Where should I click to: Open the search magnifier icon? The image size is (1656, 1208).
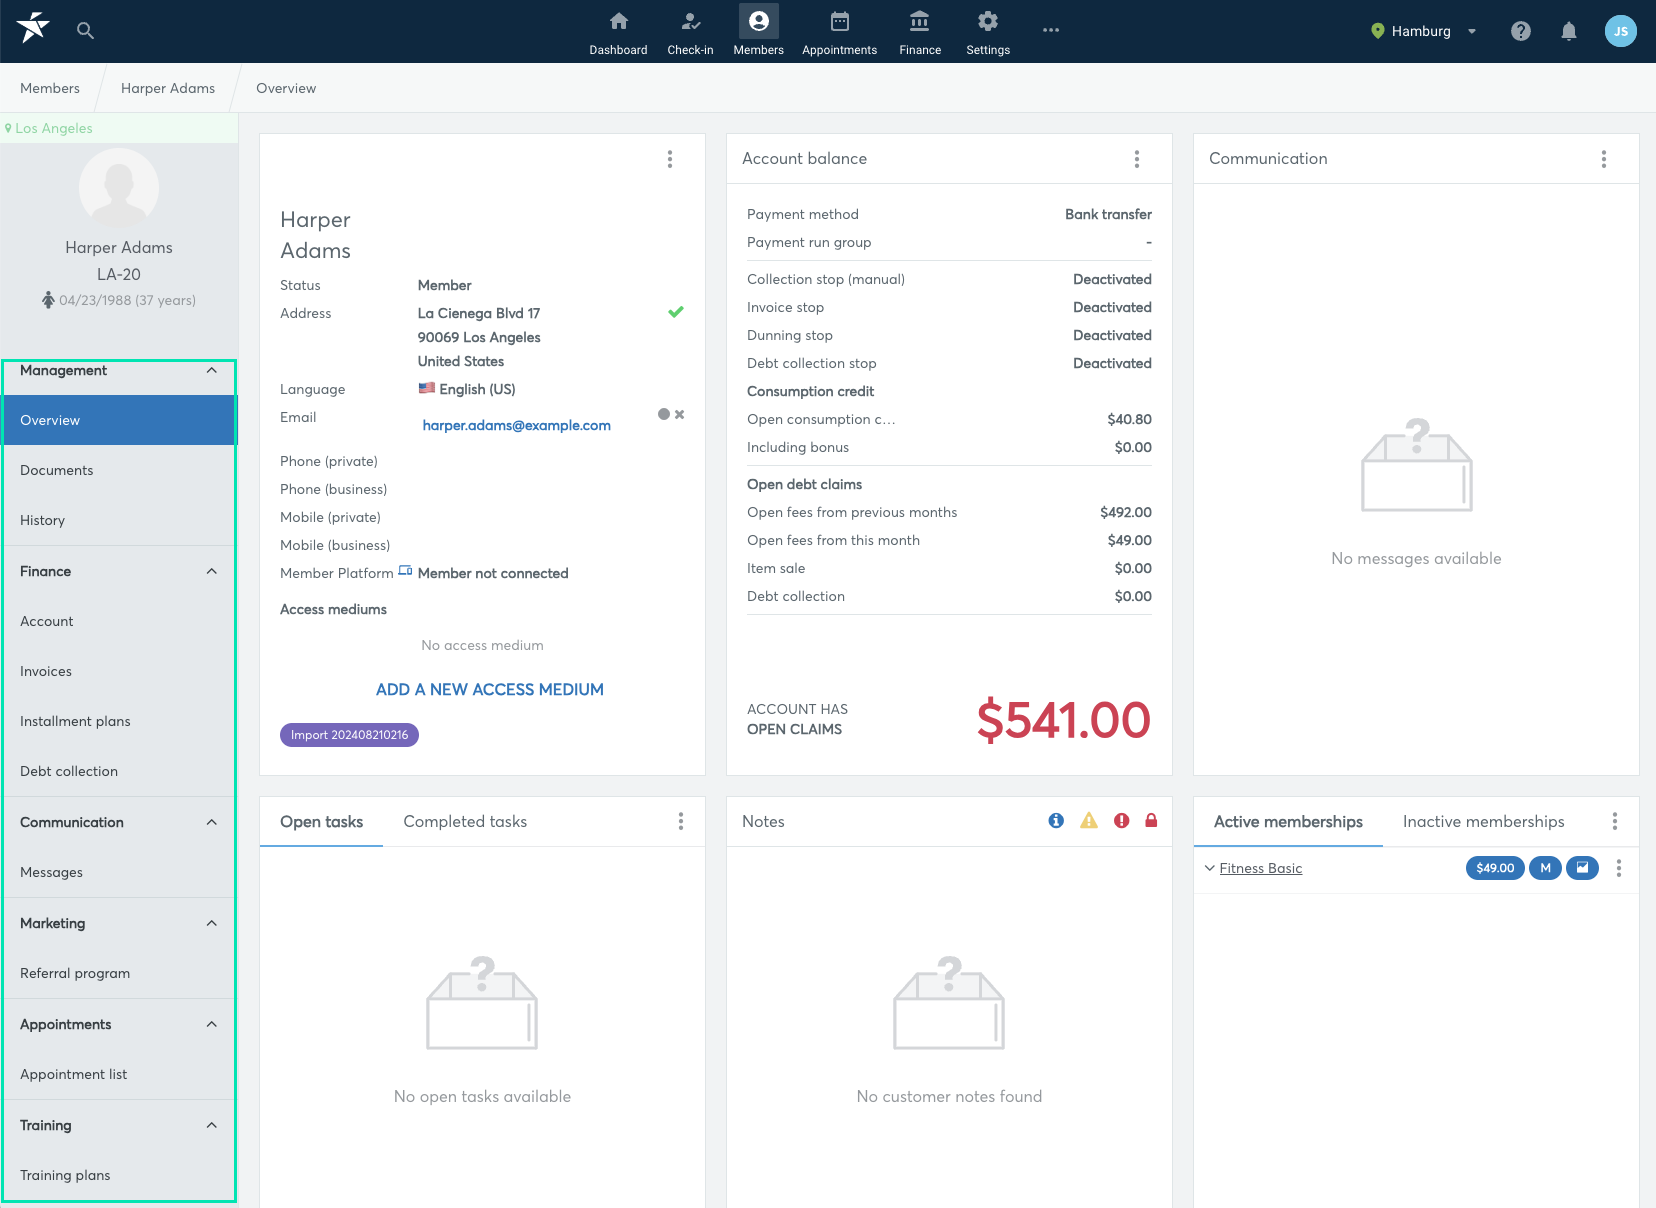click(85, 31)
